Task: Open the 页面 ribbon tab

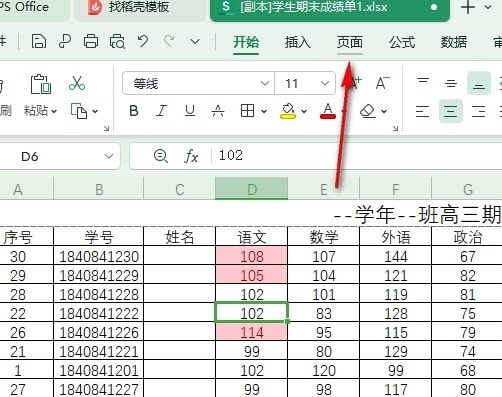Action: tap(350, 42)
